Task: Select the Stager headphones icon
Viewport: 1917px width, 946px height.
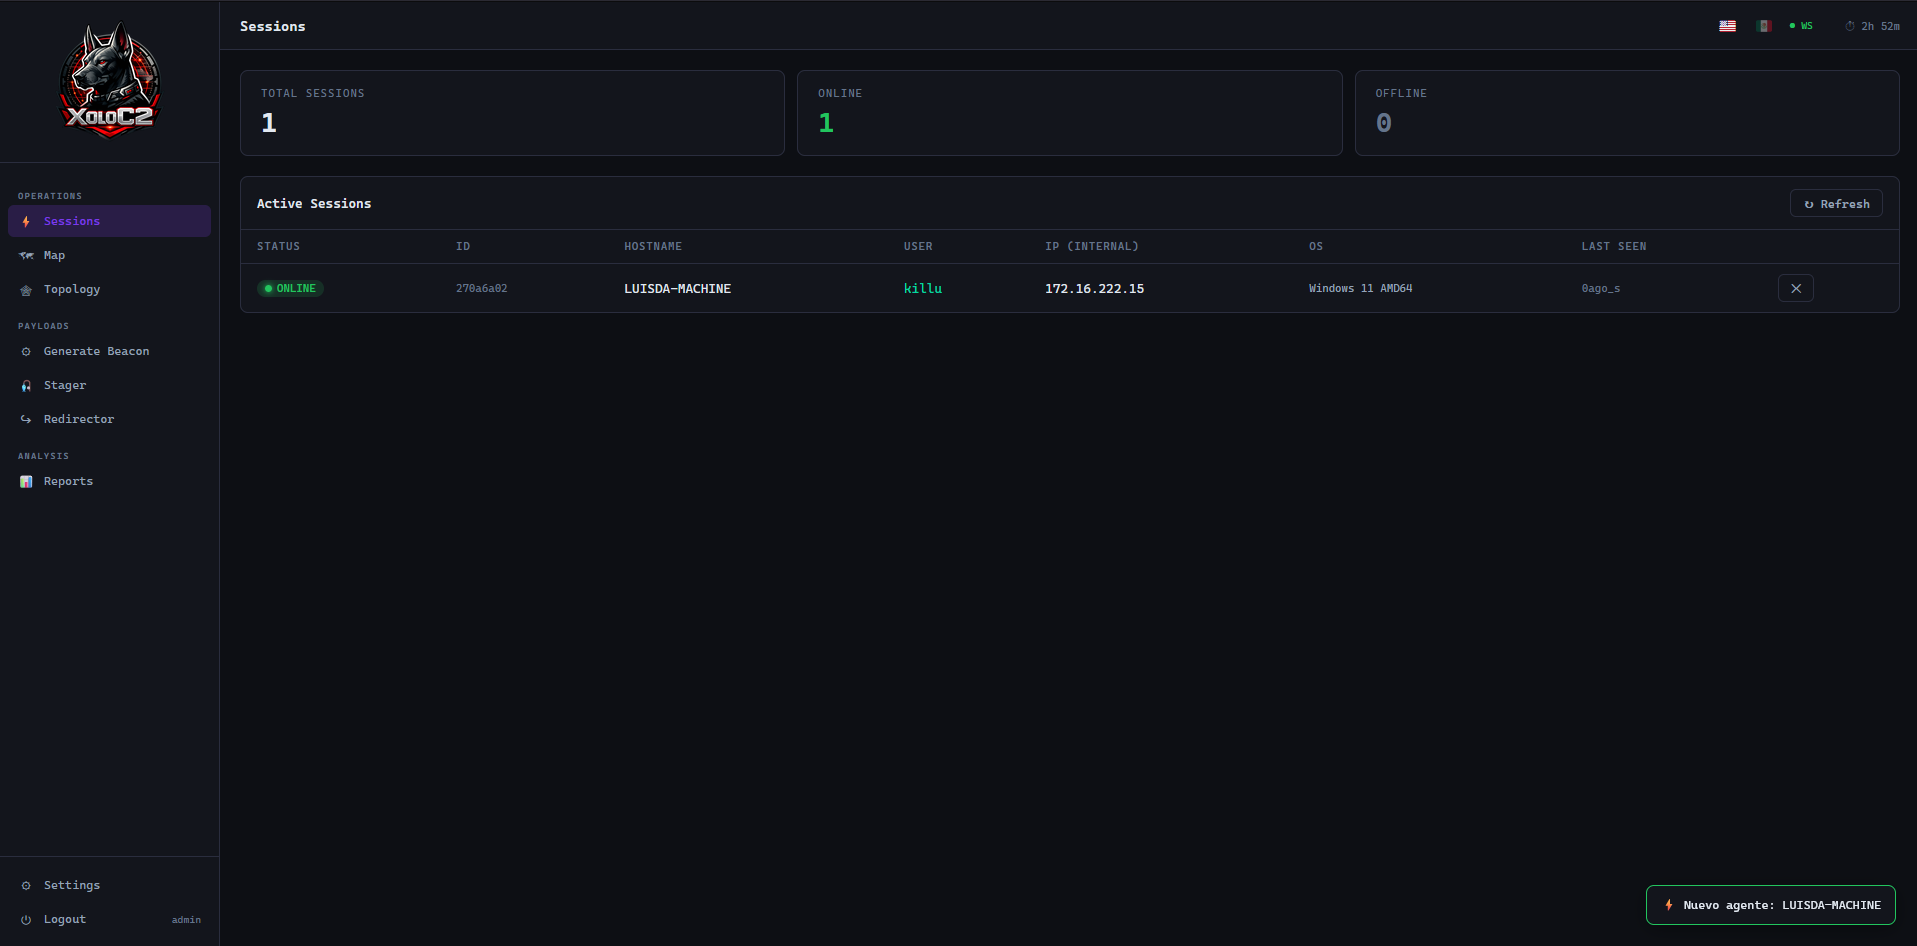Action: click(x=26, y=385)
